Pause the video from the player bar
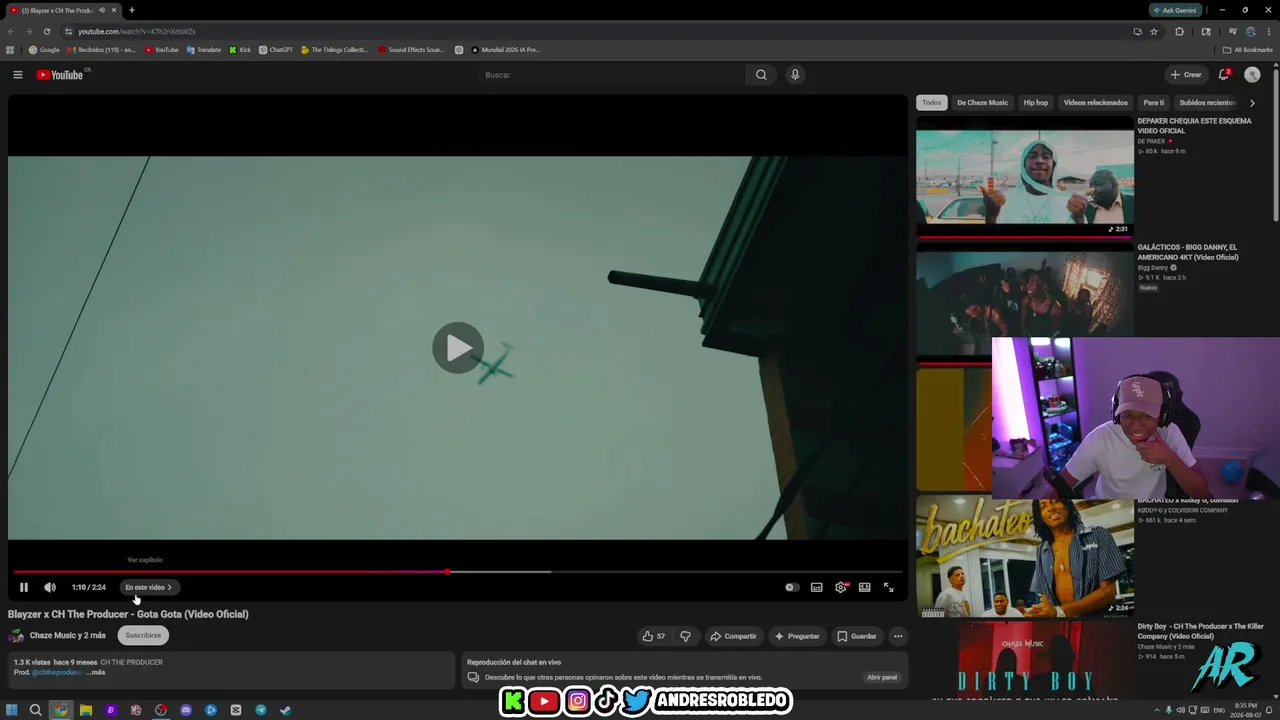Screen dimensions: 1280x720 [24, 587]
